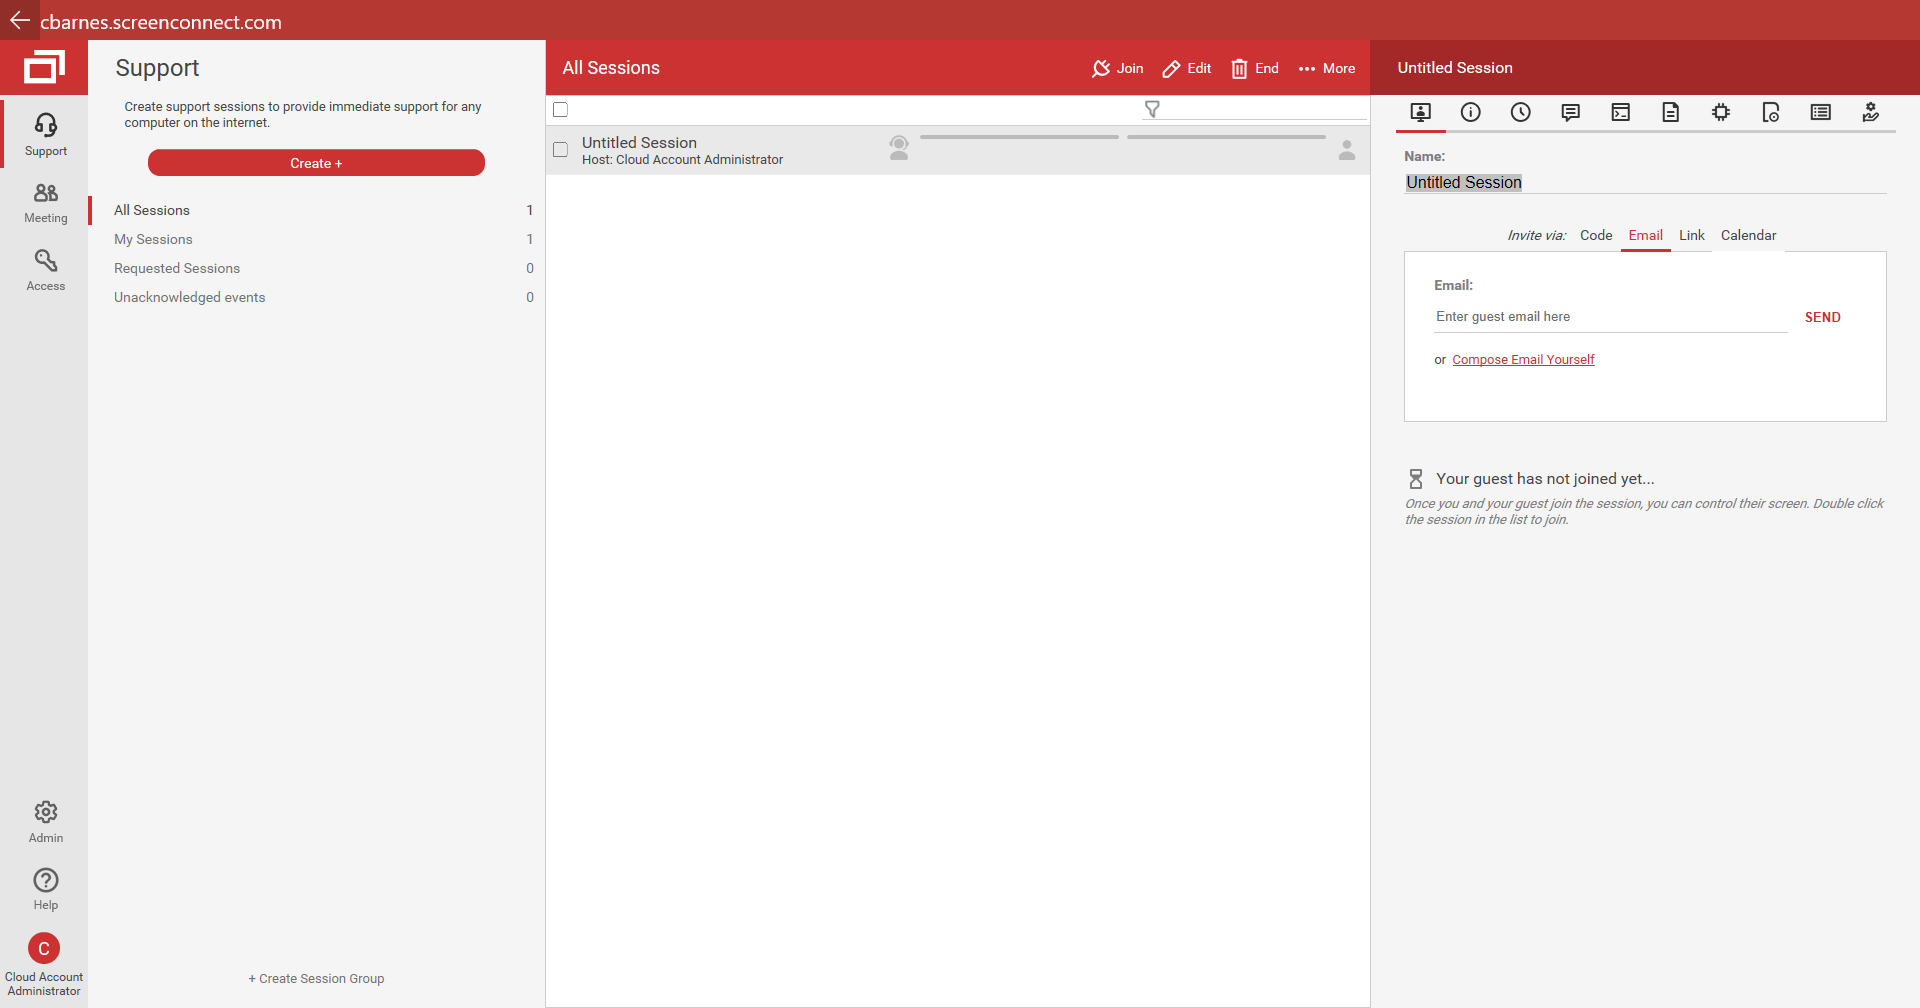Open the Support section in the sidebar
Image resolution: width=1920 pixels, height=1008 pixels.
(x=45, y=134)
